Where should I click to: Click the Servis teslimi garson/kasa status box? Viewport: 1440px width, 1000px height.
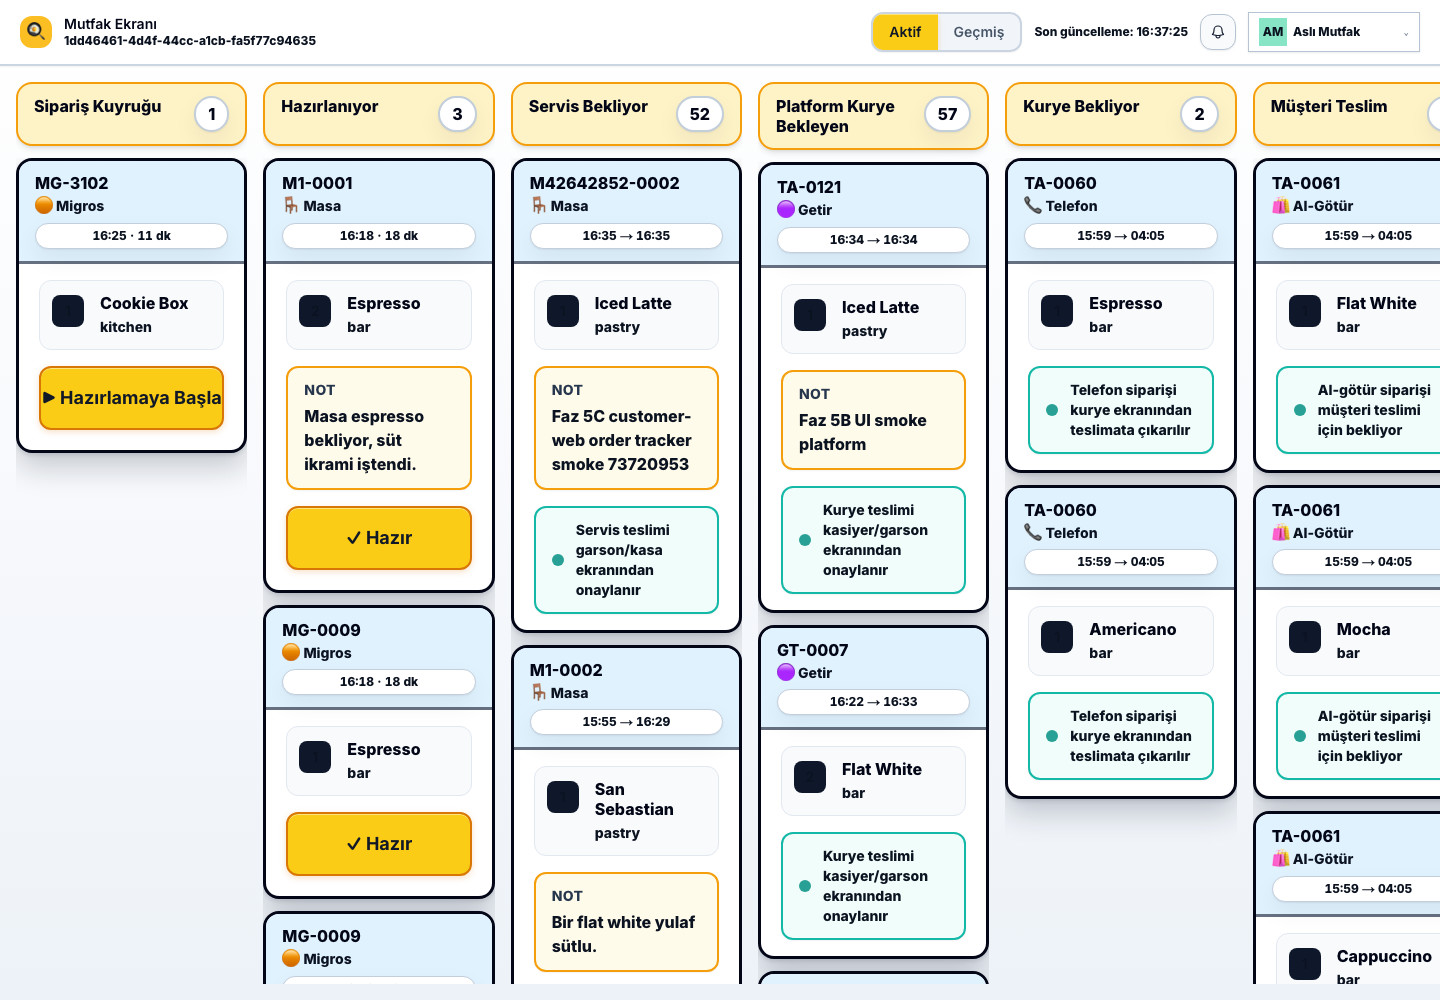(x=626, y=560)
